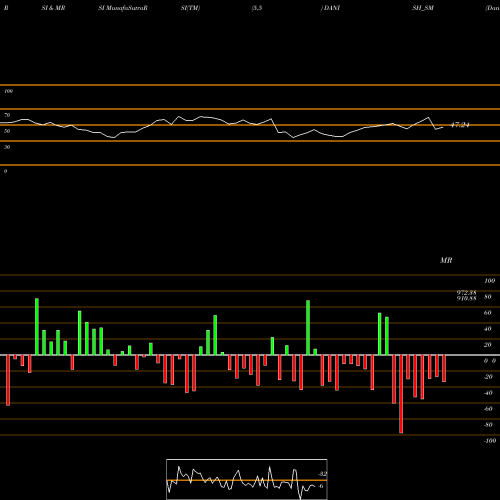Click the RSI line end point near 47.24

click(443, 127)
